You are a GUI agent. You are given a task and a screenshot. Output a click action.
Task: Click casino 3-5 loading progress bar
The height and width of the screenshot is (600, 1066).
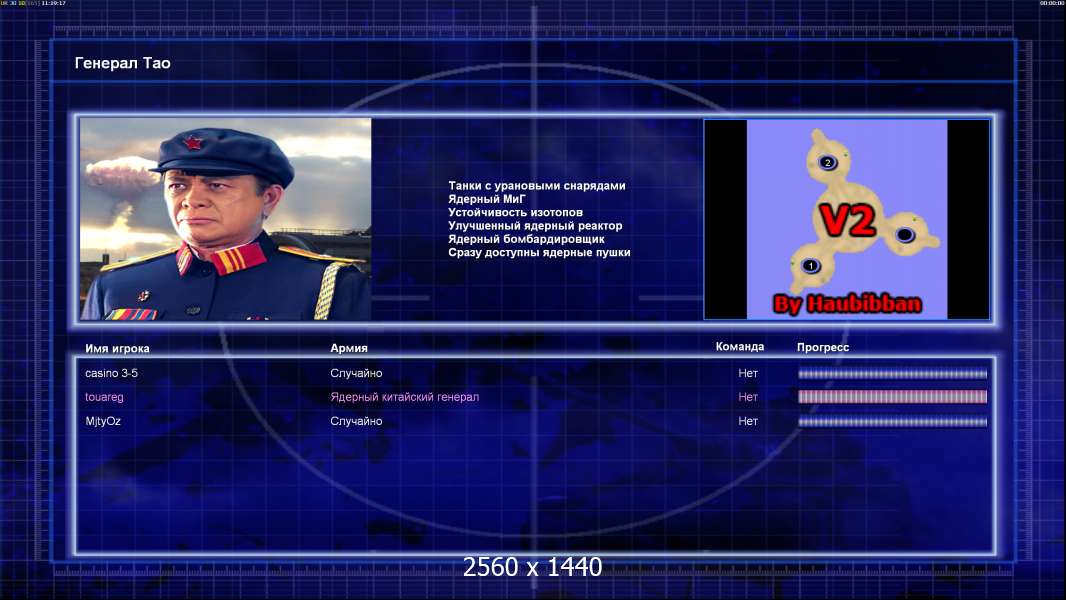(x=892, y=374)
